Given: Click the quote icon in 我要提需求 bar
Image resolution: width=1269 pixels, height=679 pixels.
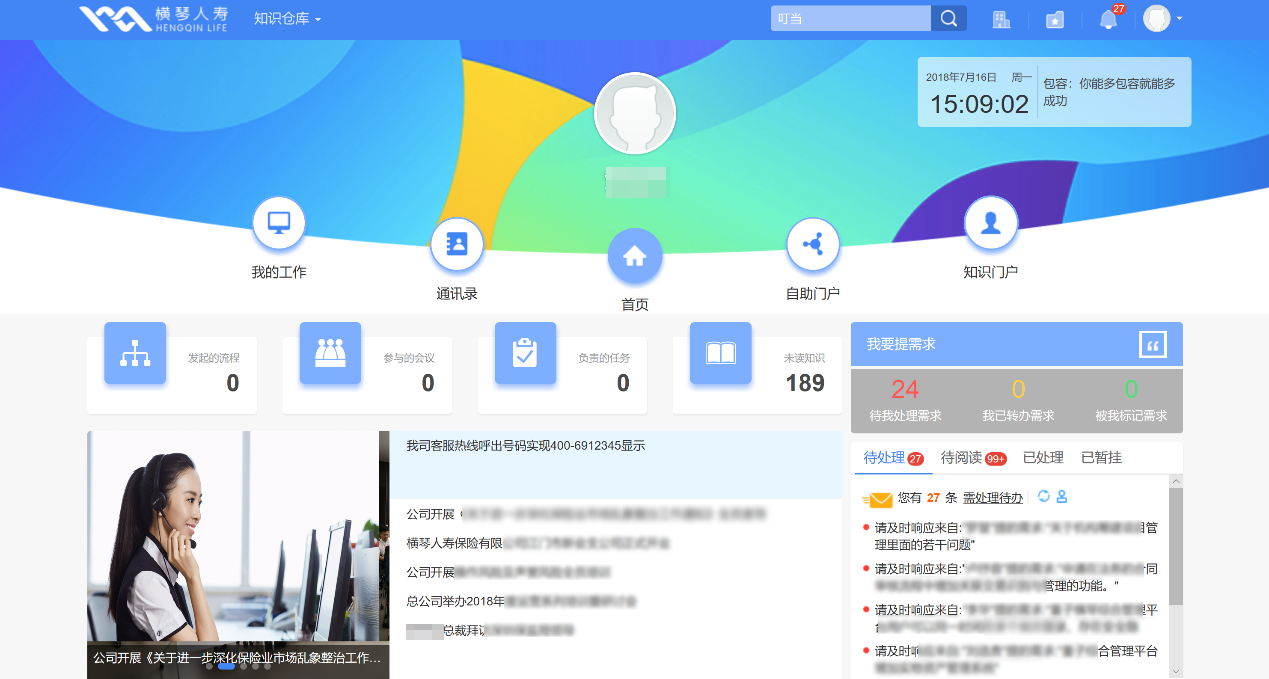Looking at the screenshot, I should point(1153,344).
